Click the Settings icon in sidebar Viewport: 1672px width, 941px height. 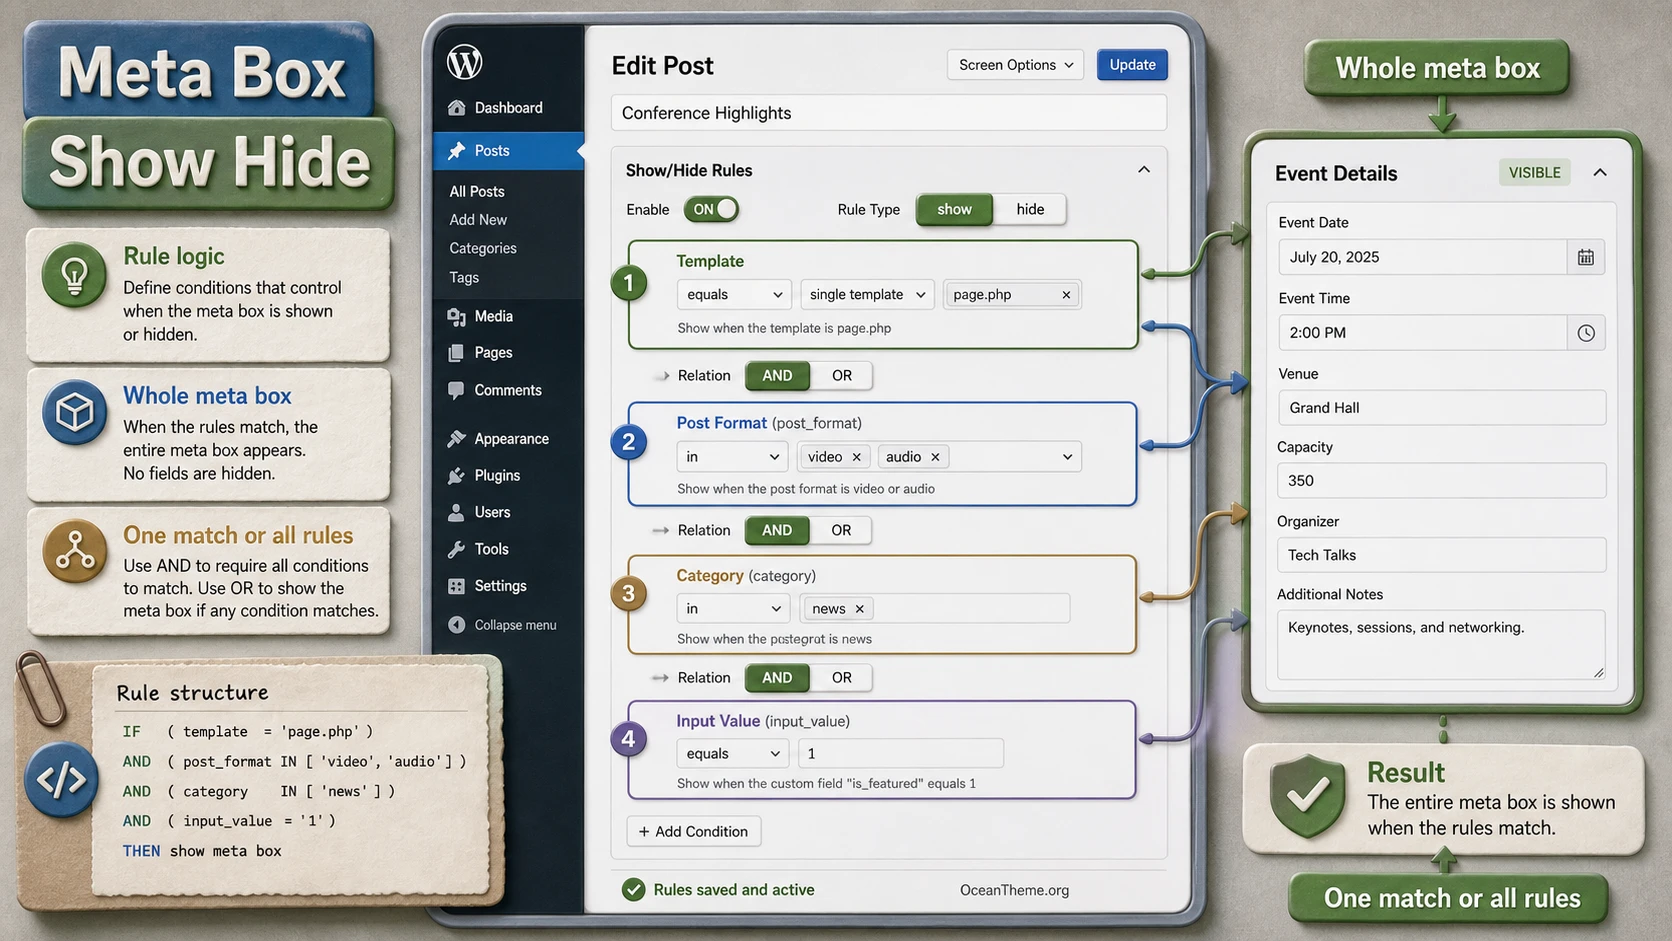coord(457,586)
